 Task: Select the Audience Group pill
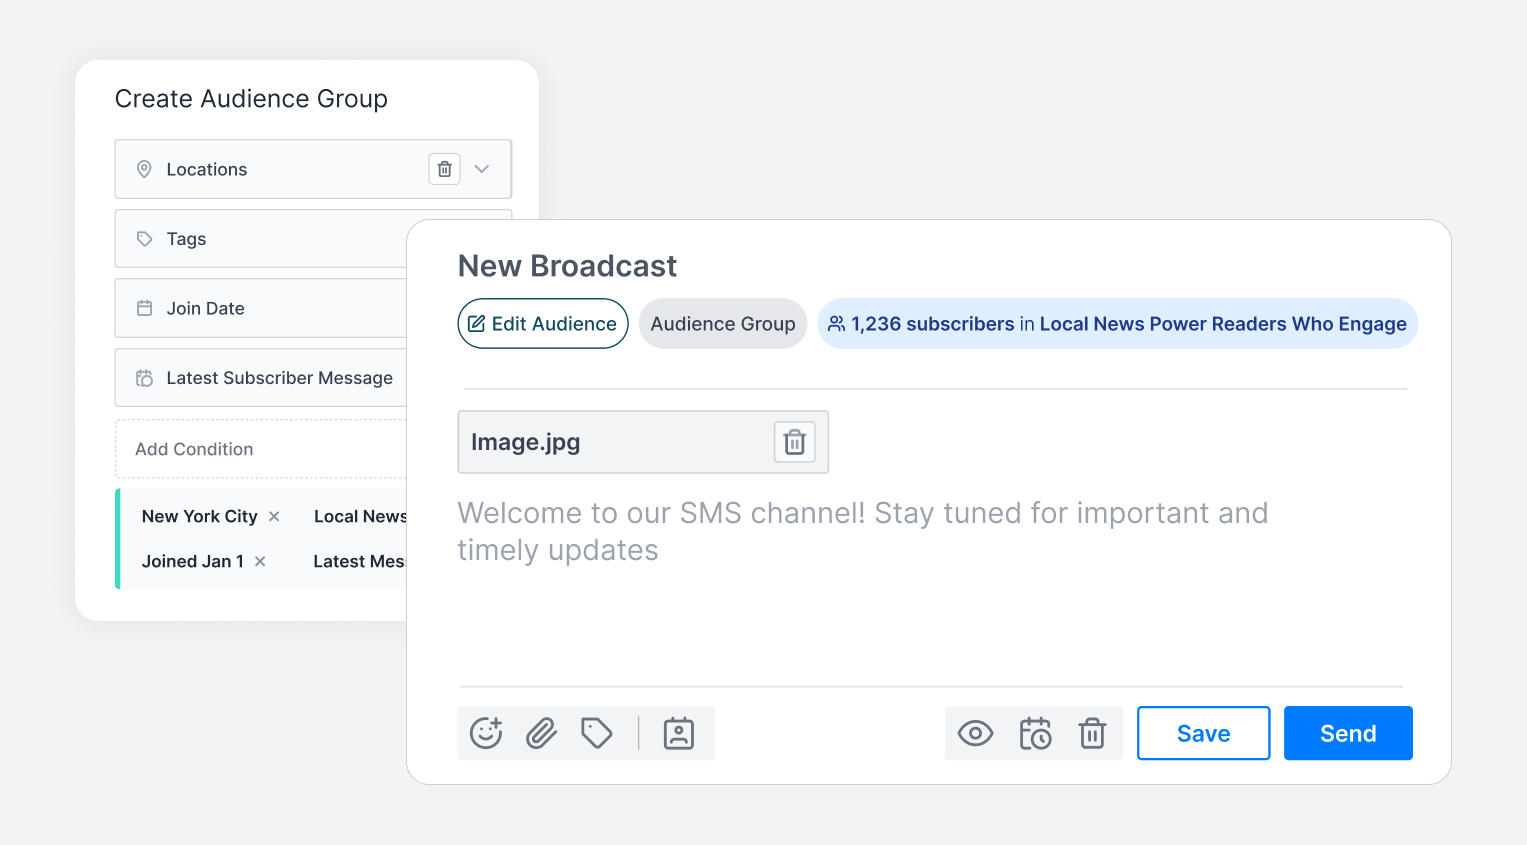click(722, 324)
